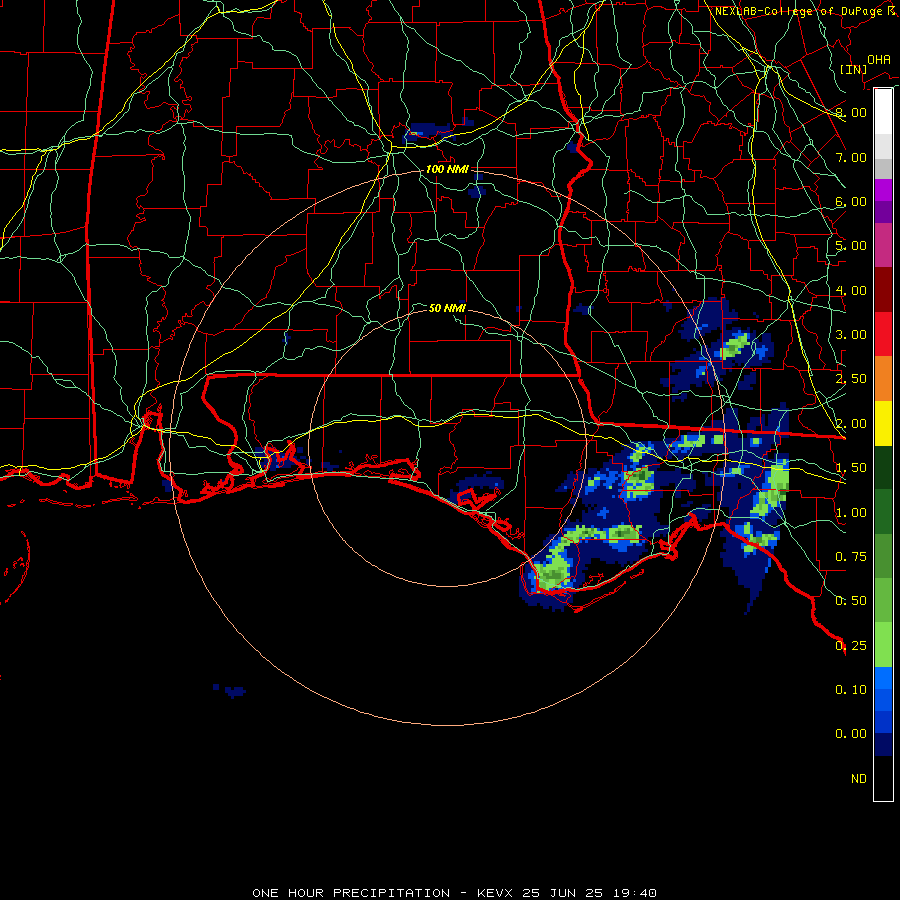Screen dimensions: 900x900
Task: Click the 3.00 legend value
Action: tap(851, 335)
